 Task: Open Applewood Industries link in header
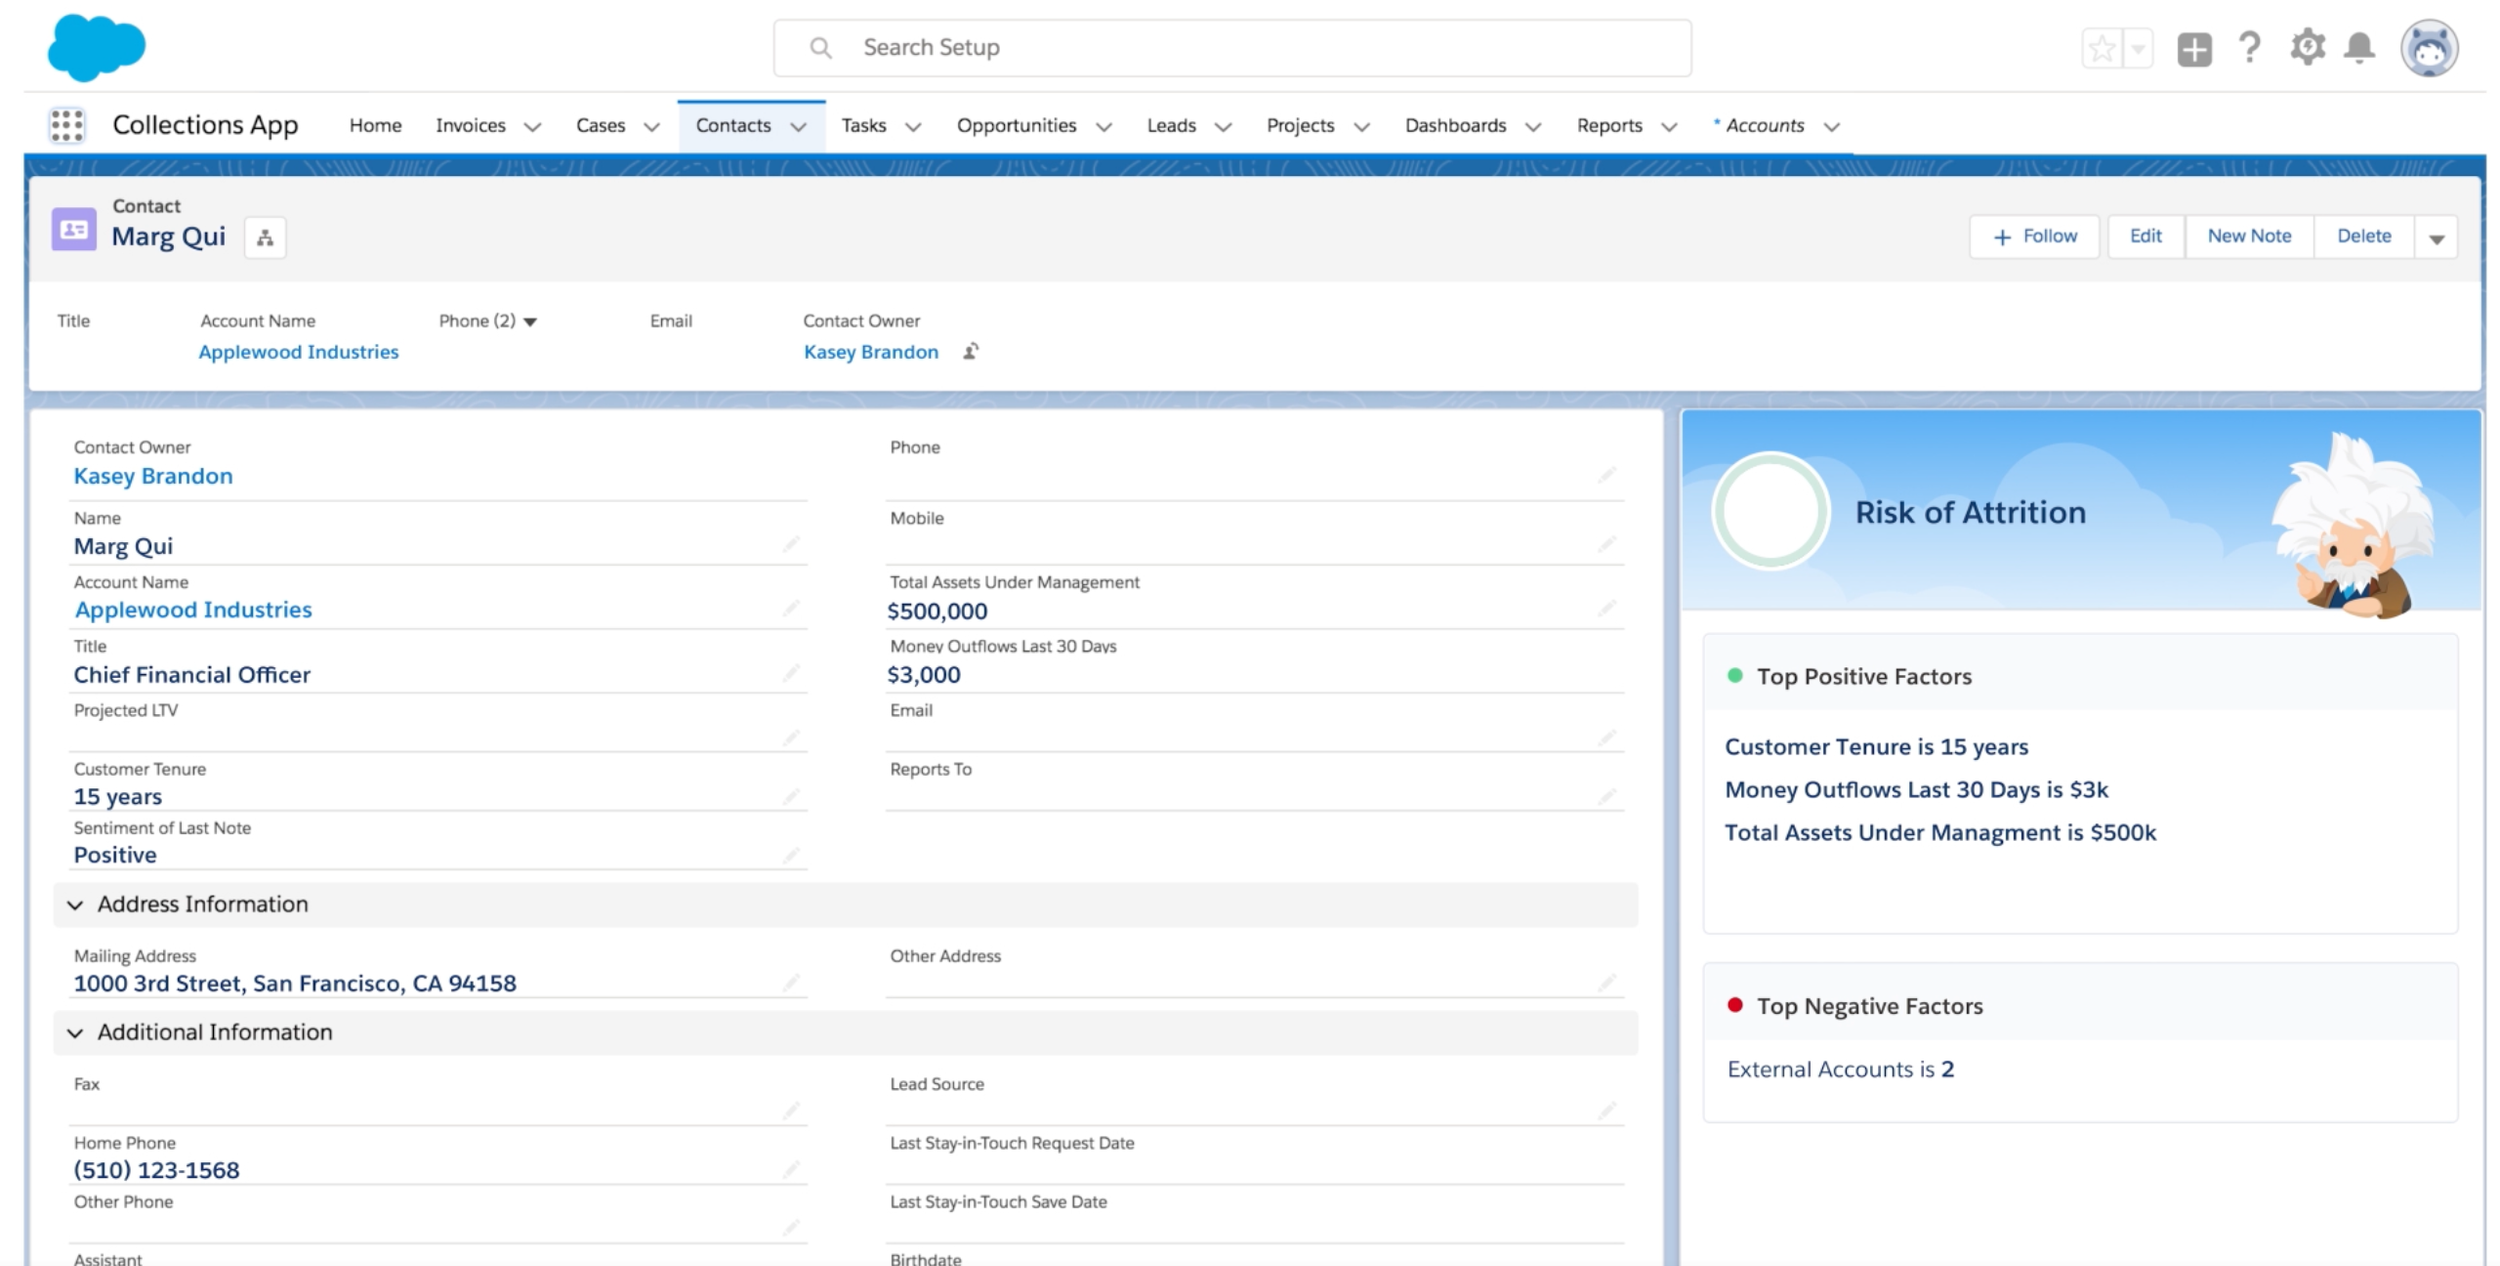pyautogui.click(x=298, y=352)
